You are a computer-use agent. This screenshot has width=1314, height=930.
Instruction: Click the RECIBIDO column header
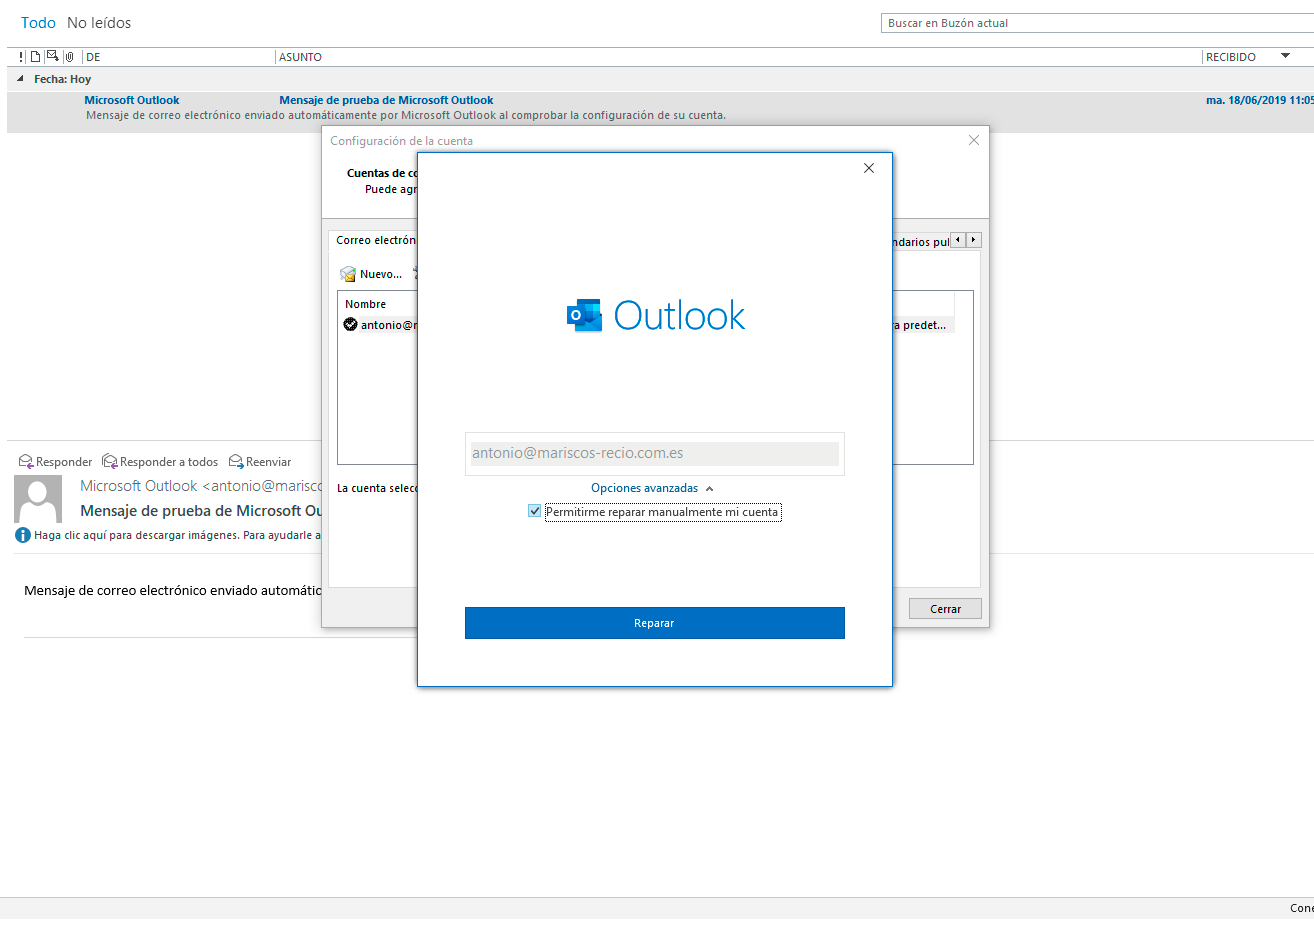coord(1231,57)
